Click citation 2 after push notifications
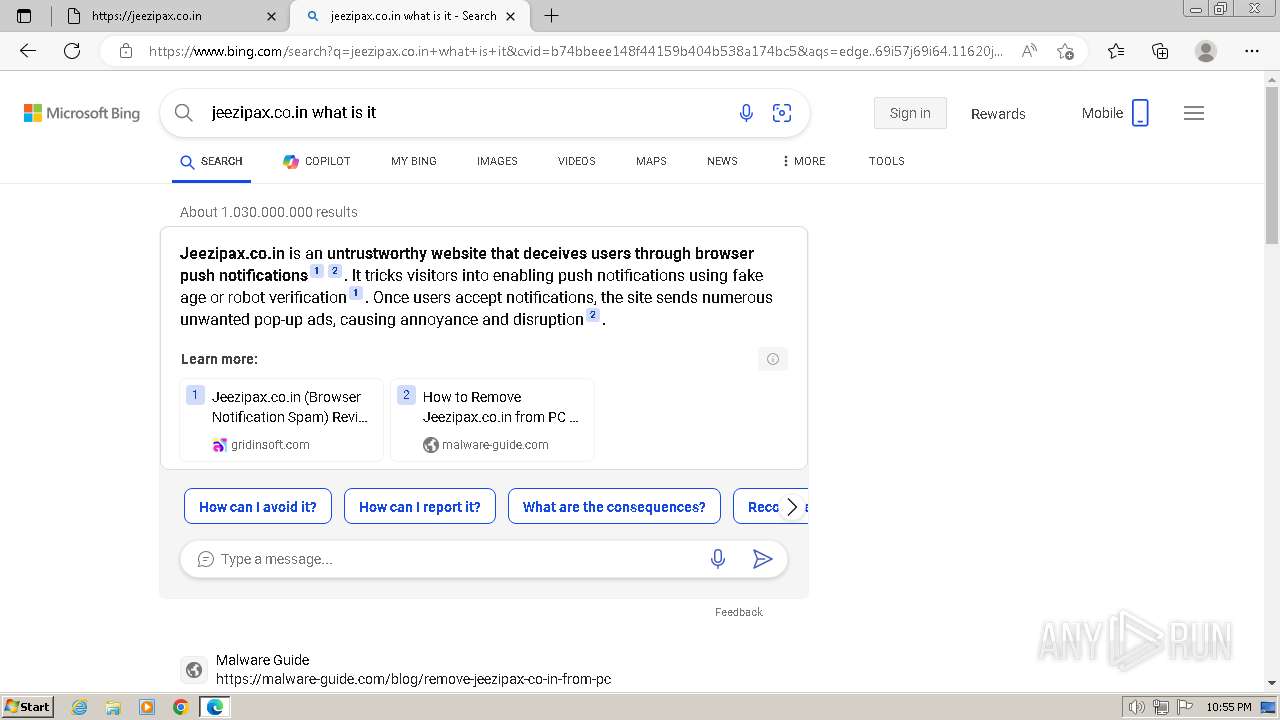Screen dimensions: 1280x720 tap(335, 271)
